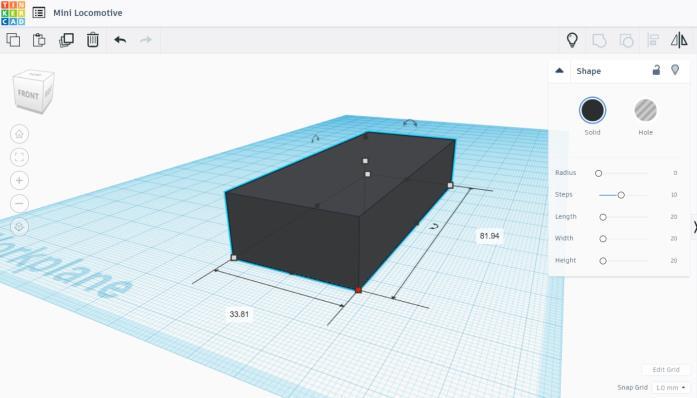Delete selection with trash icon
This screenshot has height=398, width=697.
[x=92, y=40]
